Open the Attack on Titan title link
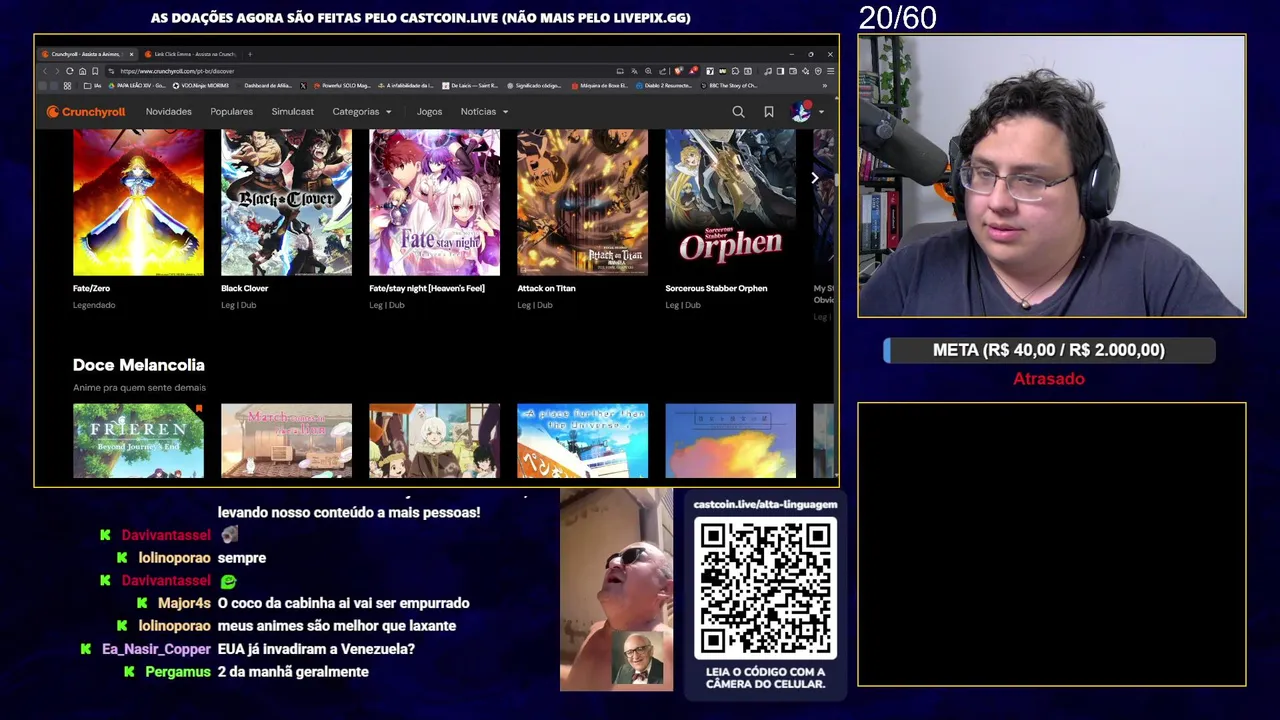1280x720 pixels. (x=546, y=288)
